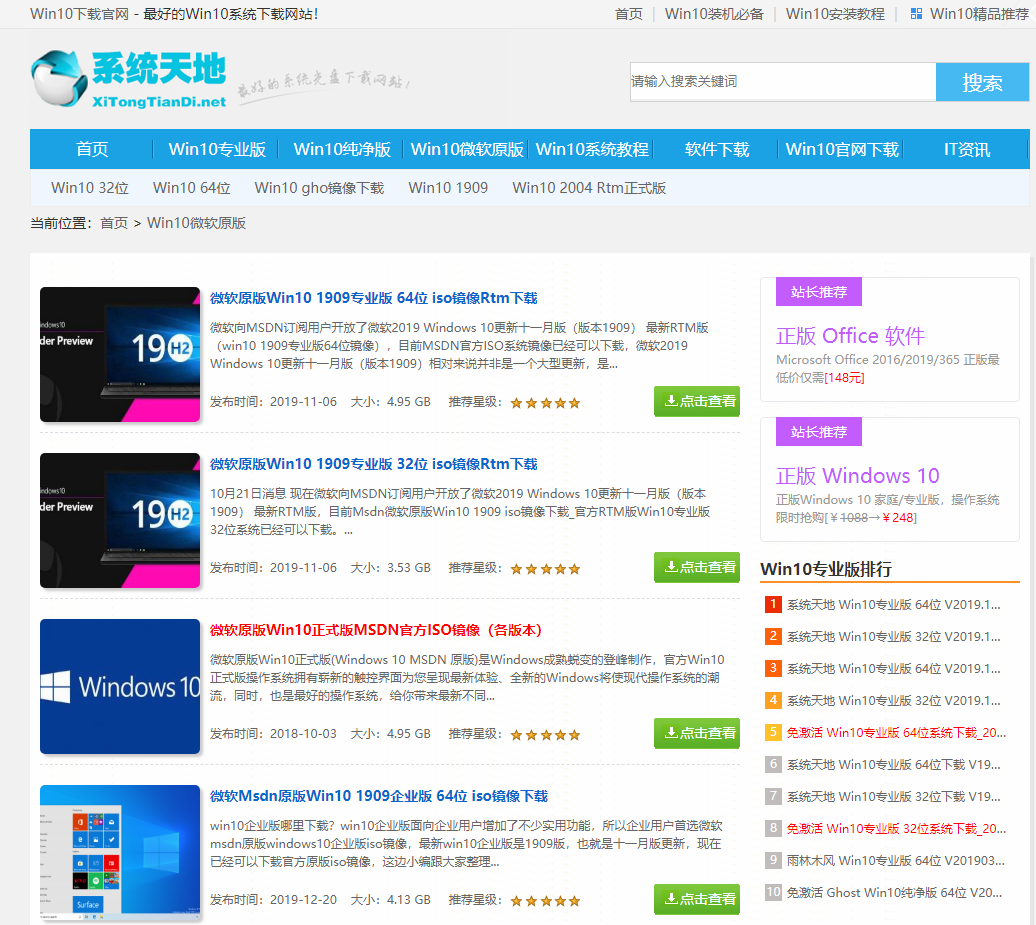Select IT资讯 navigation item

click(x=967, y=149)
